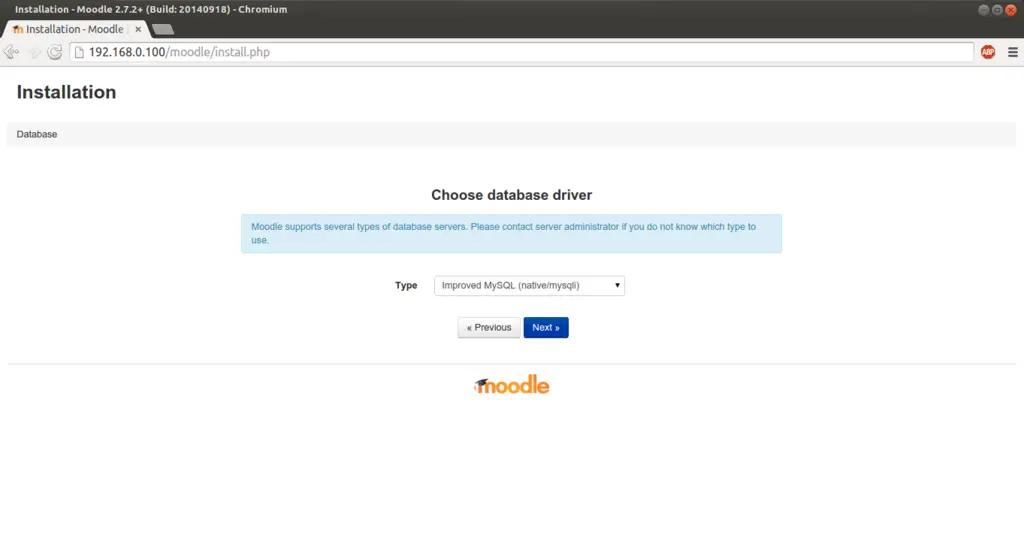Screen dimensions: 1024x535
Task: Click the Moodle supports several types info box
Action: [x=511, y=233]
